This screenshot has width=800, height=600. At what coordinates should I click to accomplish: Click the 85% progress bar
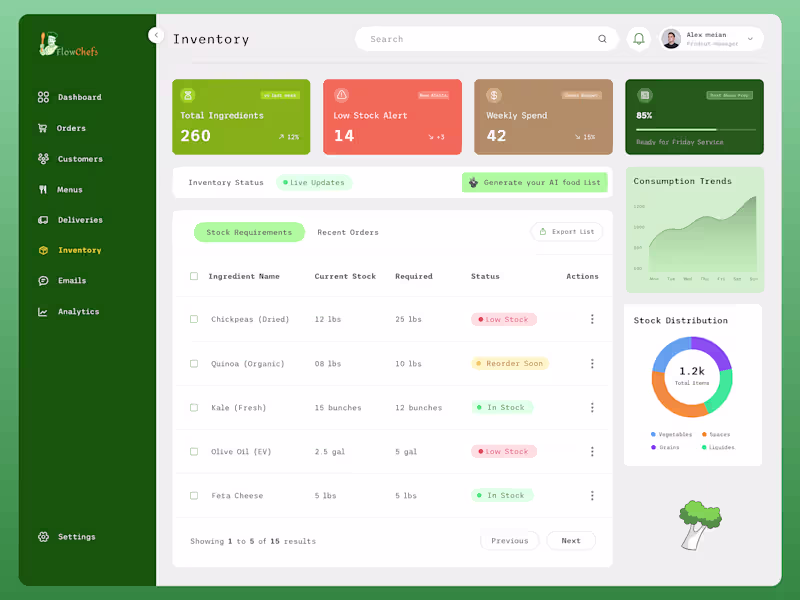point(695,130)
